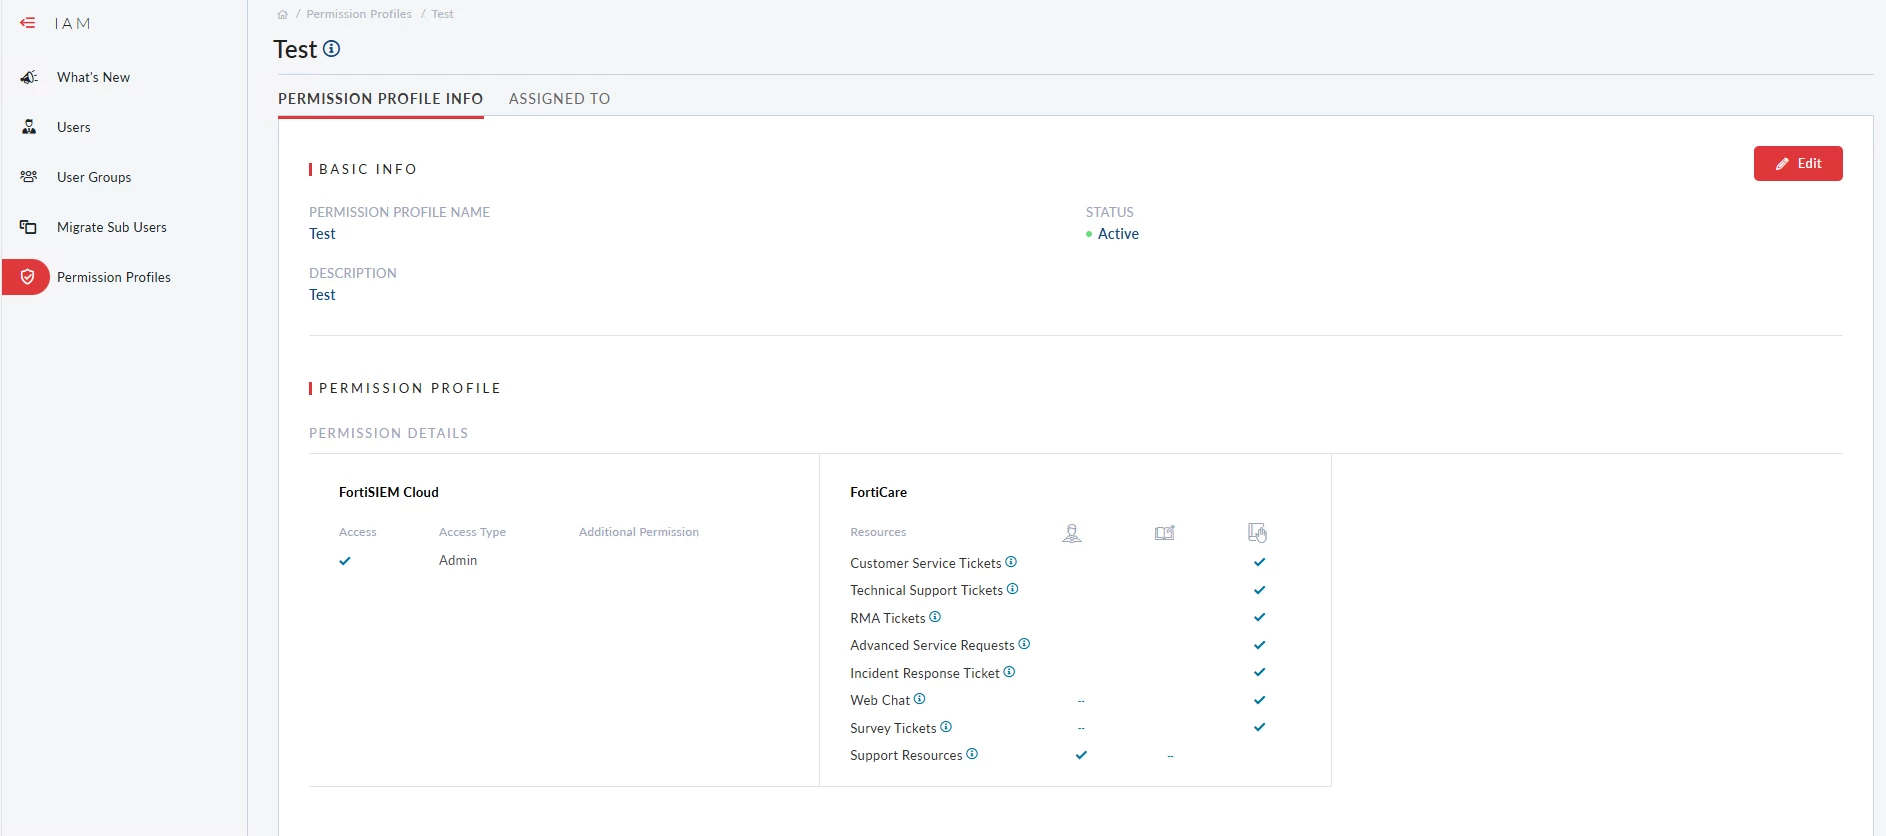
Task: Click info icon next to Technical Support Tickets
Action: (x=1013, y=589)
